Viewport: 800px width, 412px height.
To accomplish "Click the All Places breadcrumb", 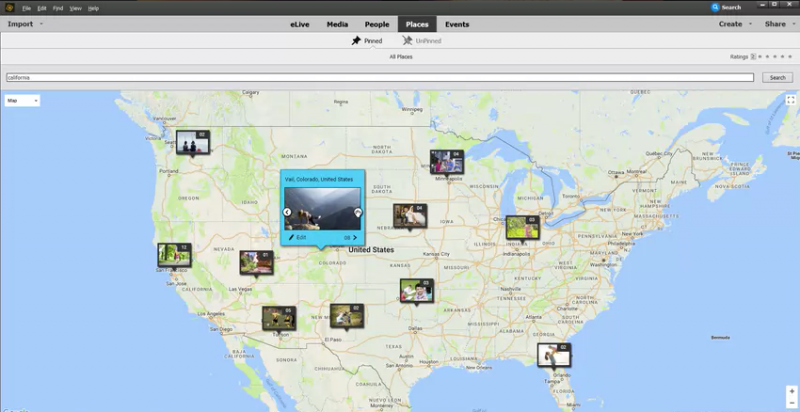I will pyautogui.click(x=401, y=57).
